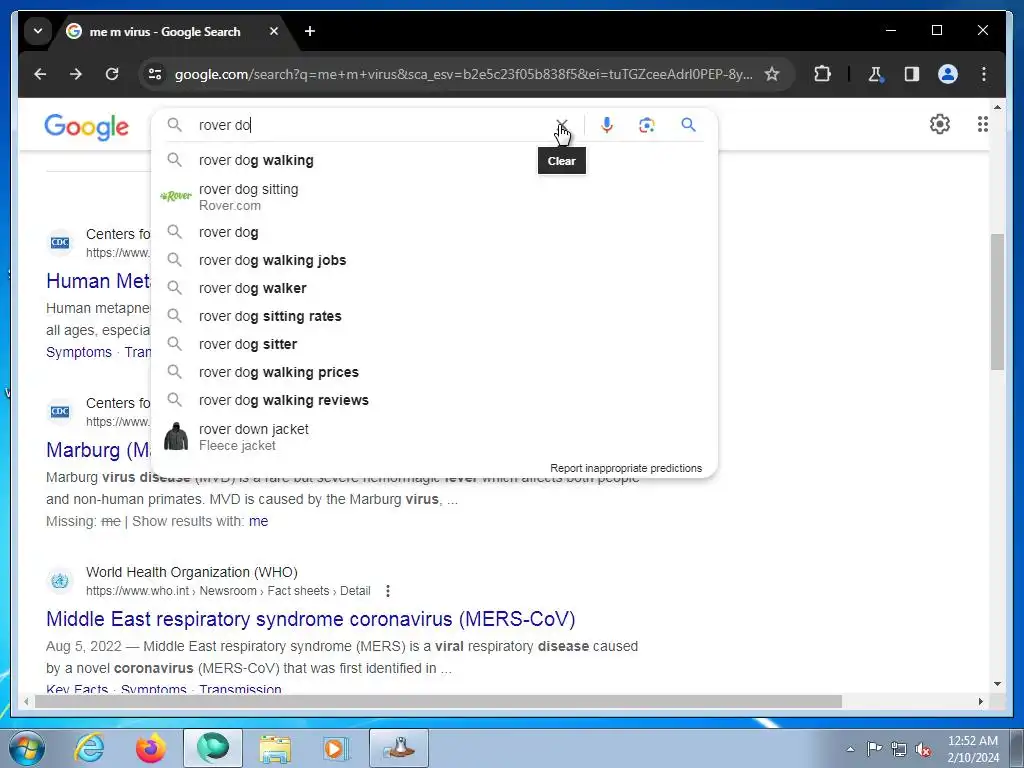The width and height of the screenshot is (1024, 768).
Task: Open the taskbar clock and date
Action: 973,749
